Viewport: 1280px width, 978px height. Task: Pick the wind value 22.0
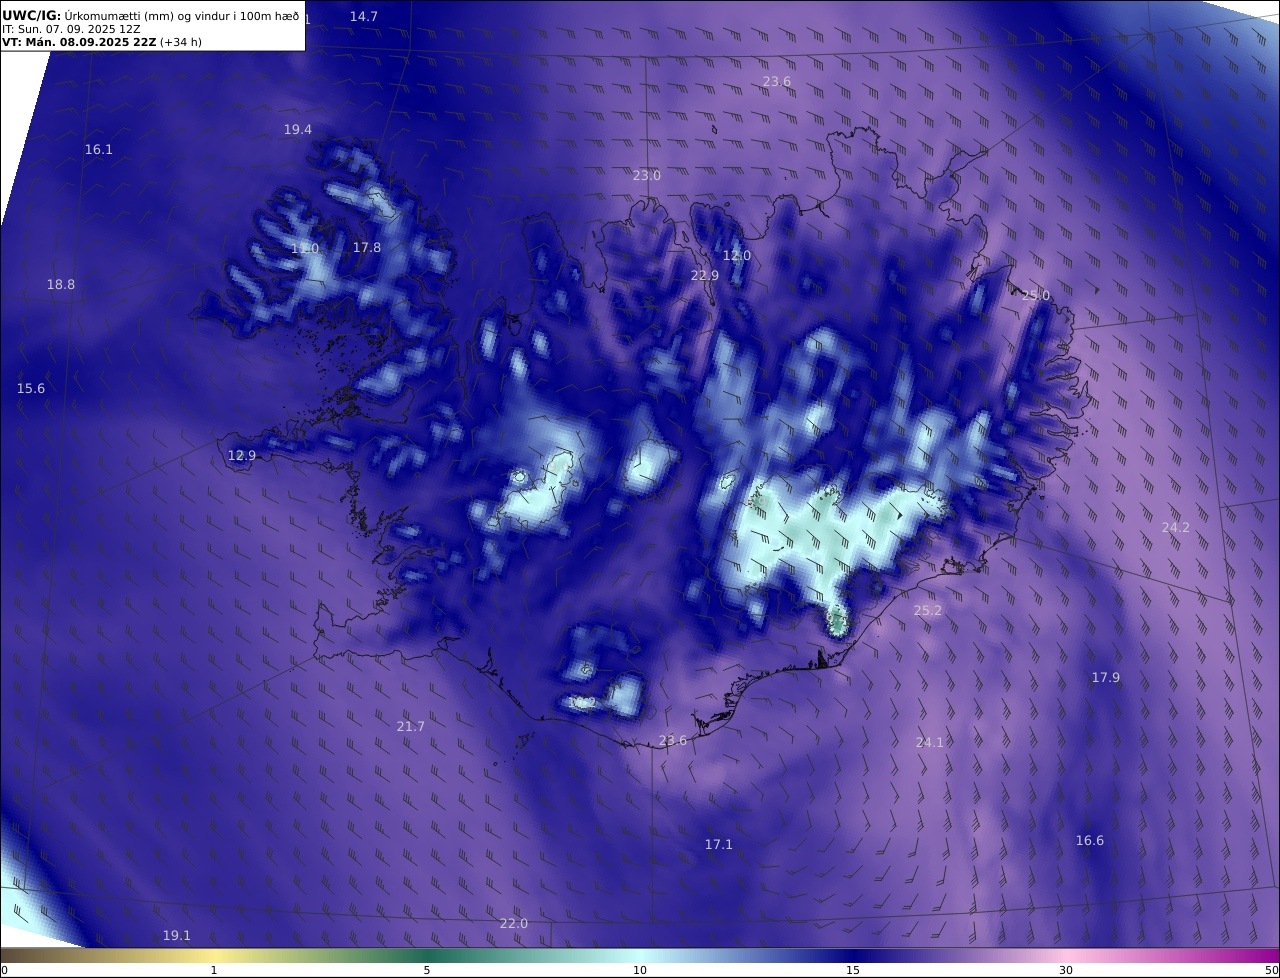514,924
